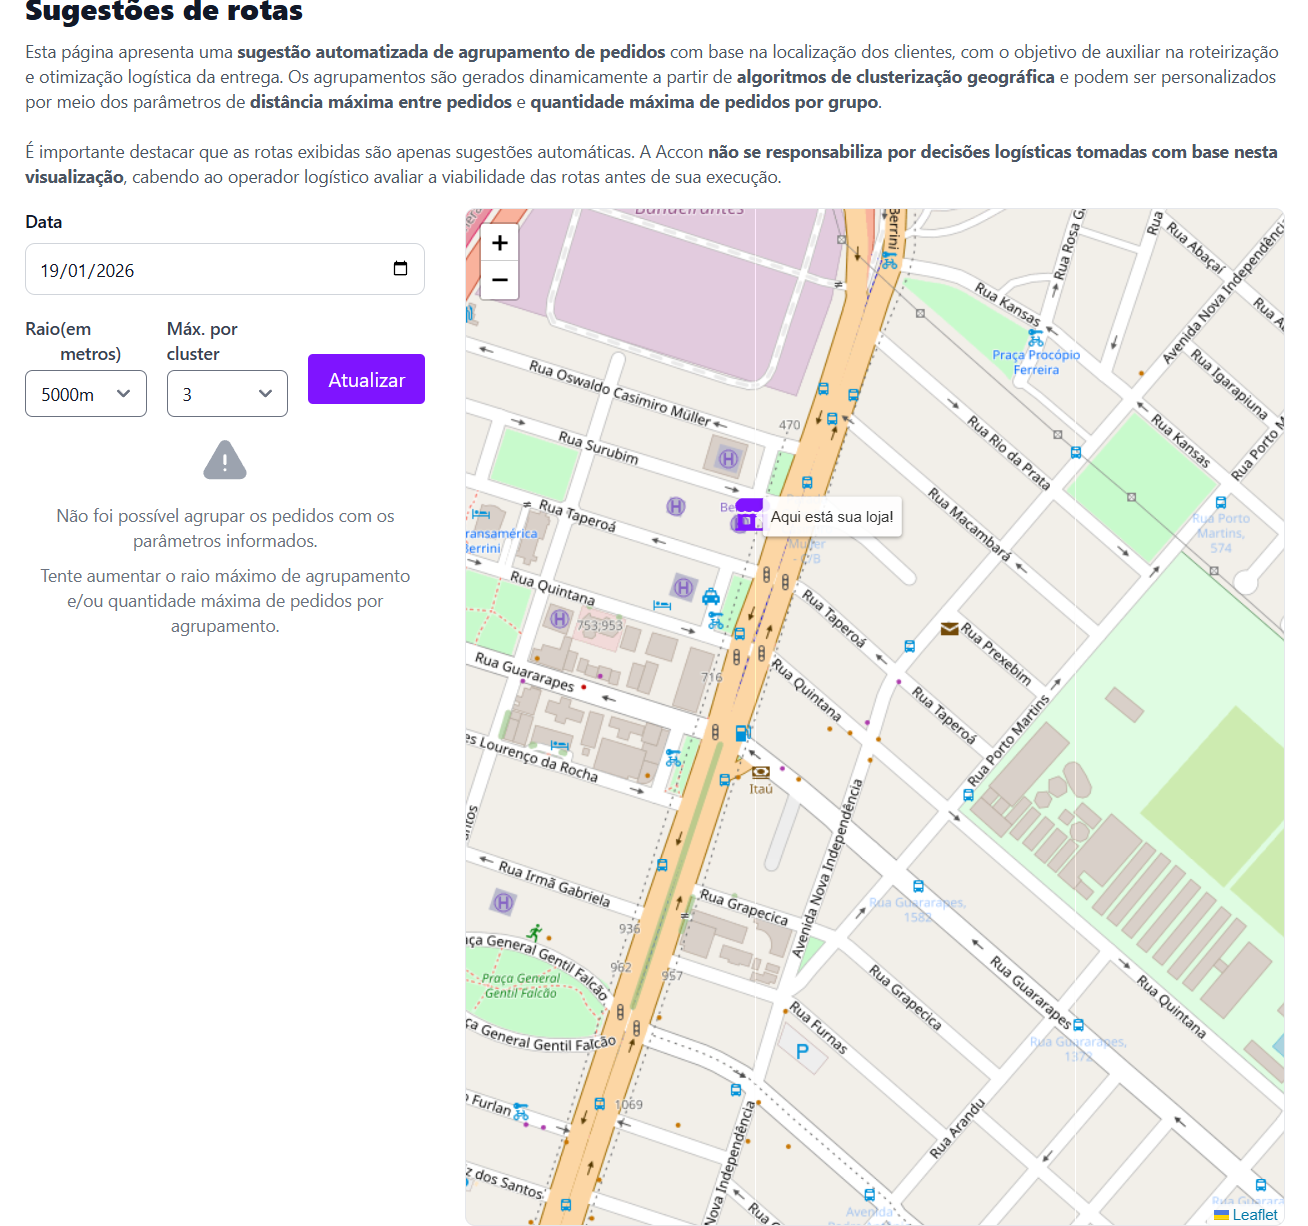The width and height of the screenshot is (1308, 1226).
Task: Click the green running figure icon
Action: pos(535,932)
